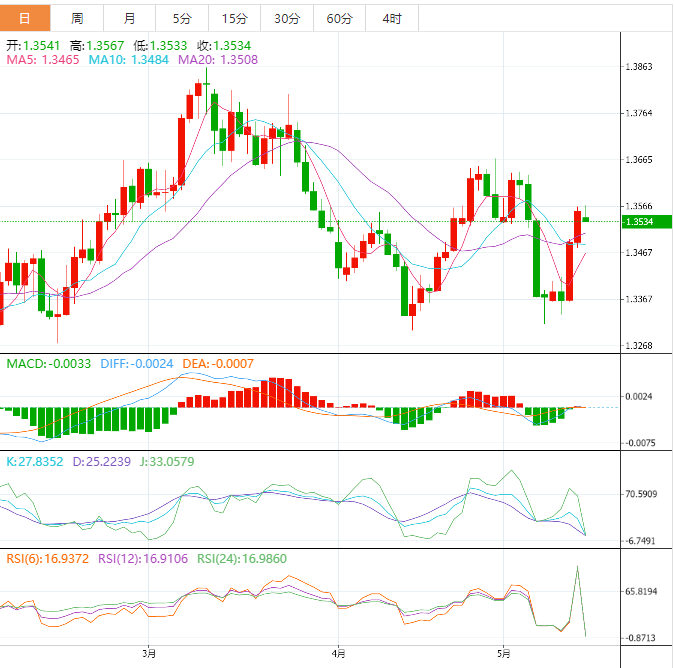The height and width of the screenshot is (668, 674).
Task: Show the 30分 chart tab
Action: [x=286, y=19]
